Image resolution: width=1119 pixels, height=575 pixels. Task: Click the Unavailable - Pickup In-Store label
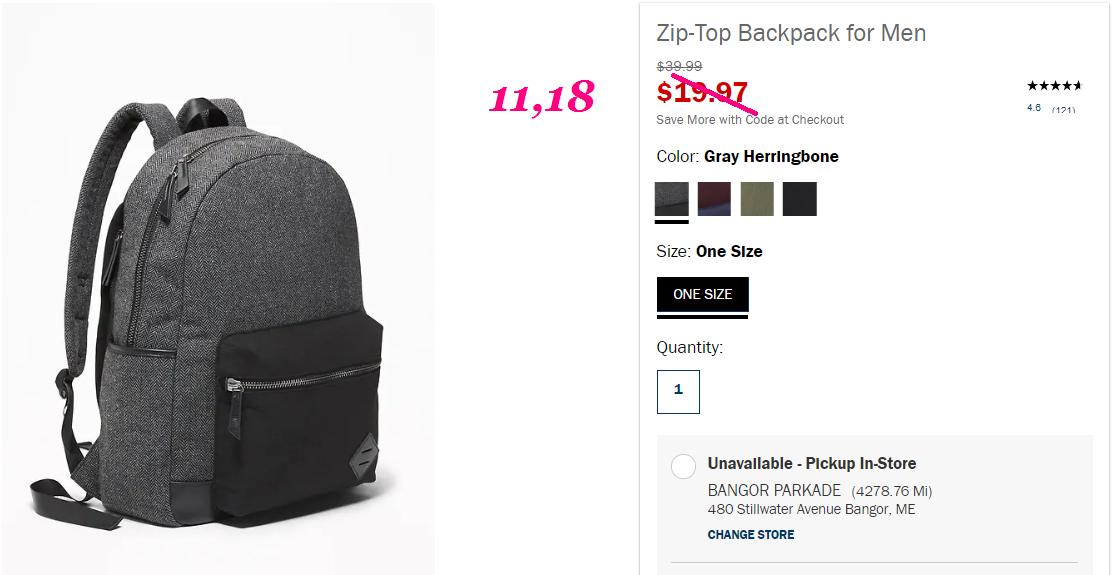(x=811, y=463)
